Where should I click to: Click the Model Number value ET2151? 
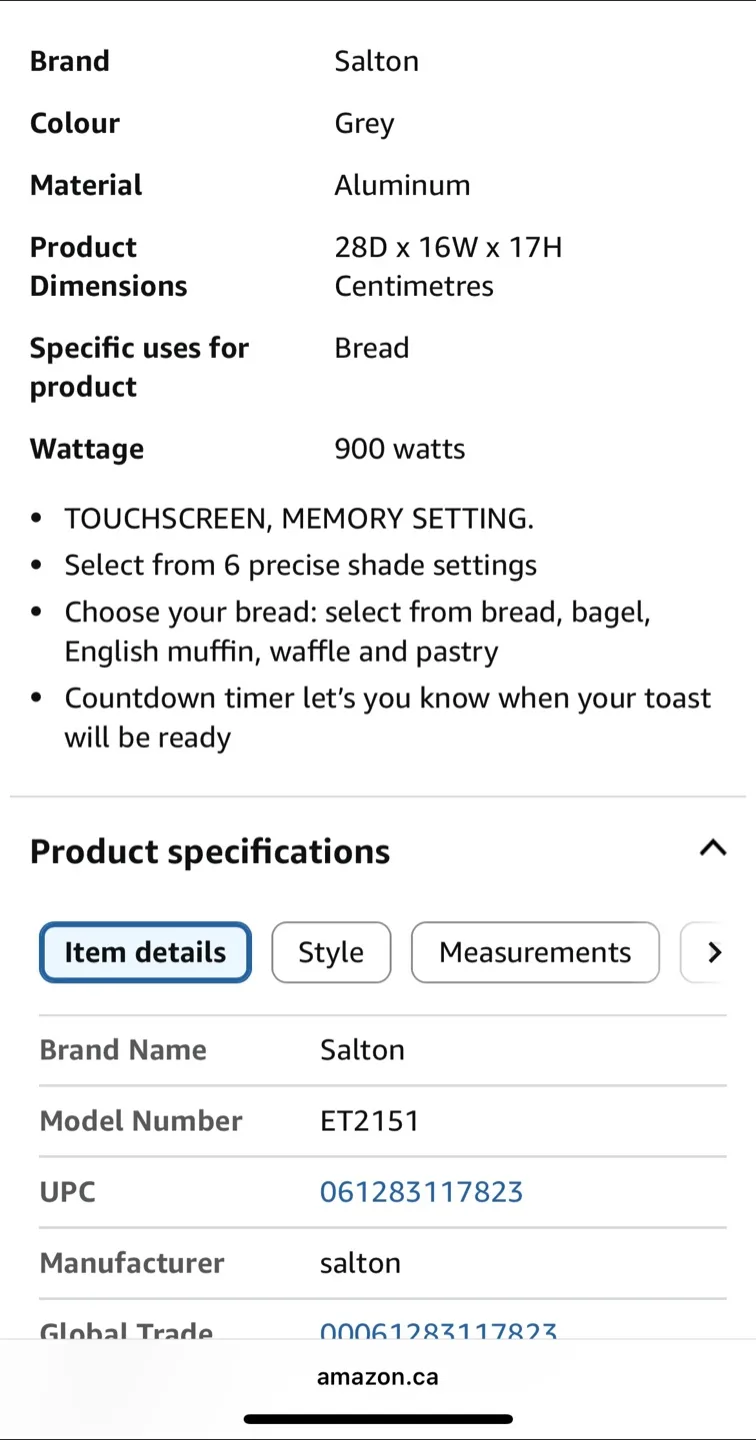pos(370,1121)
